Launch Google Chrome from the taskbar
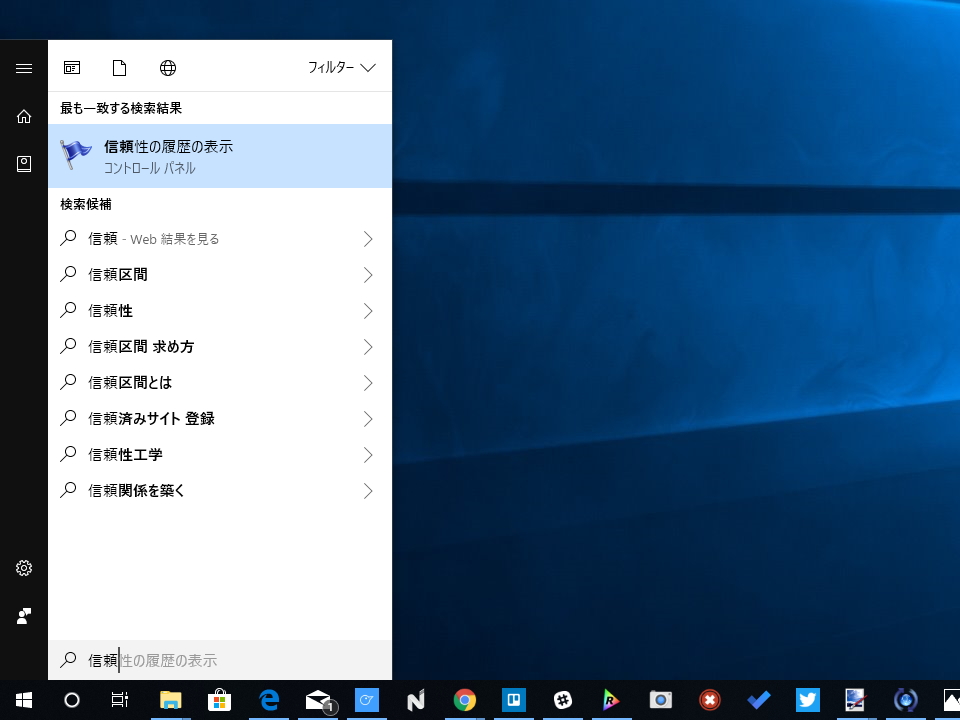The width and height of the screenshot is (960, 720). point(464,699)
